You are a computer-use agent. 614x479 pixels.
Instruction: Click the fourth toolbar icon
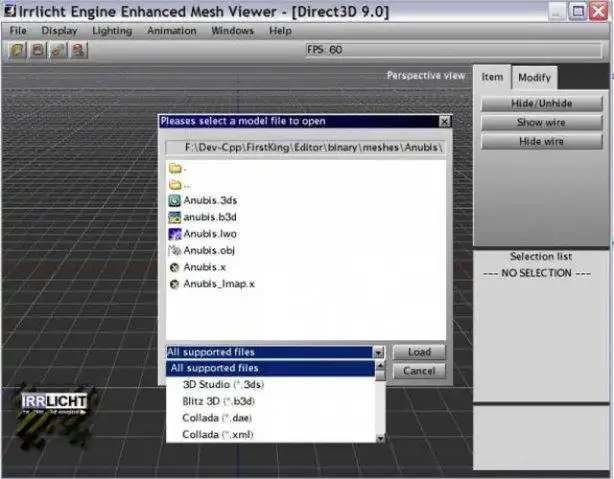tap(78, 50)
